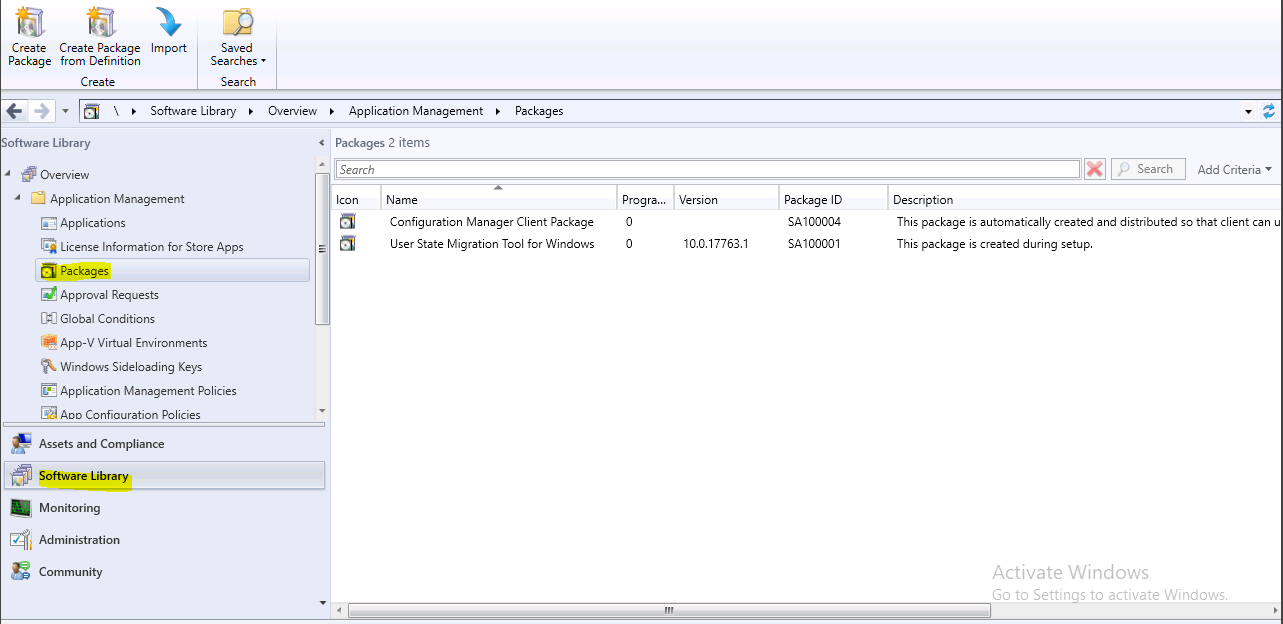Click the Import arrow icon
Viewport: 1283px width, 624px height.
coord(168,22)
